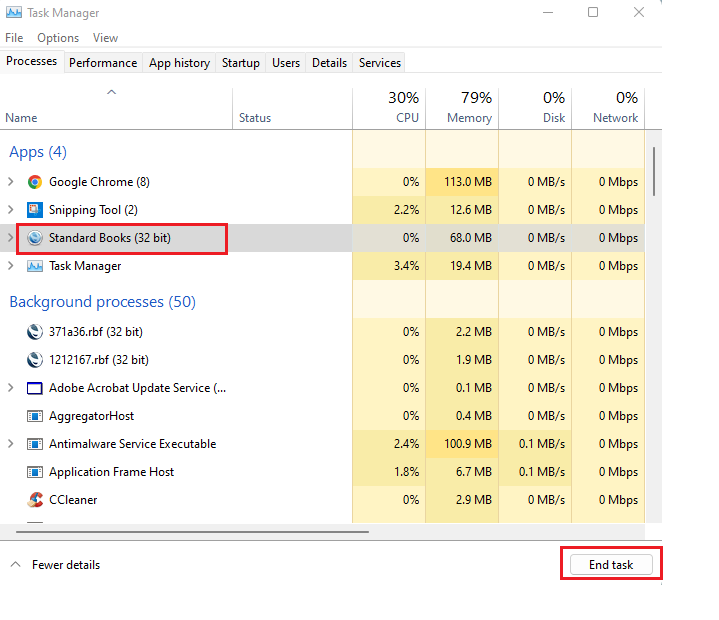The height and width of the screenshot is (620, 719).
Task: Open the Startup tab
Action: click(x=241, y=63)
